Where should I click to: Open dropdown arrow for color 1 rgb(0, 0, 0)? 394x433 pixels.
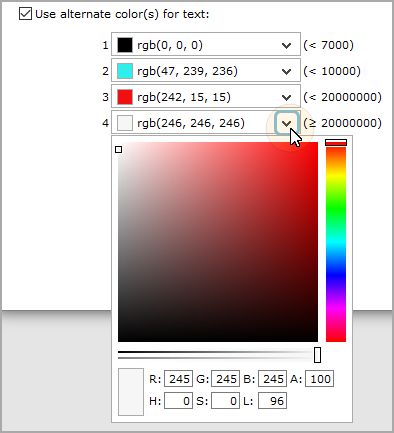click(286, 45)
